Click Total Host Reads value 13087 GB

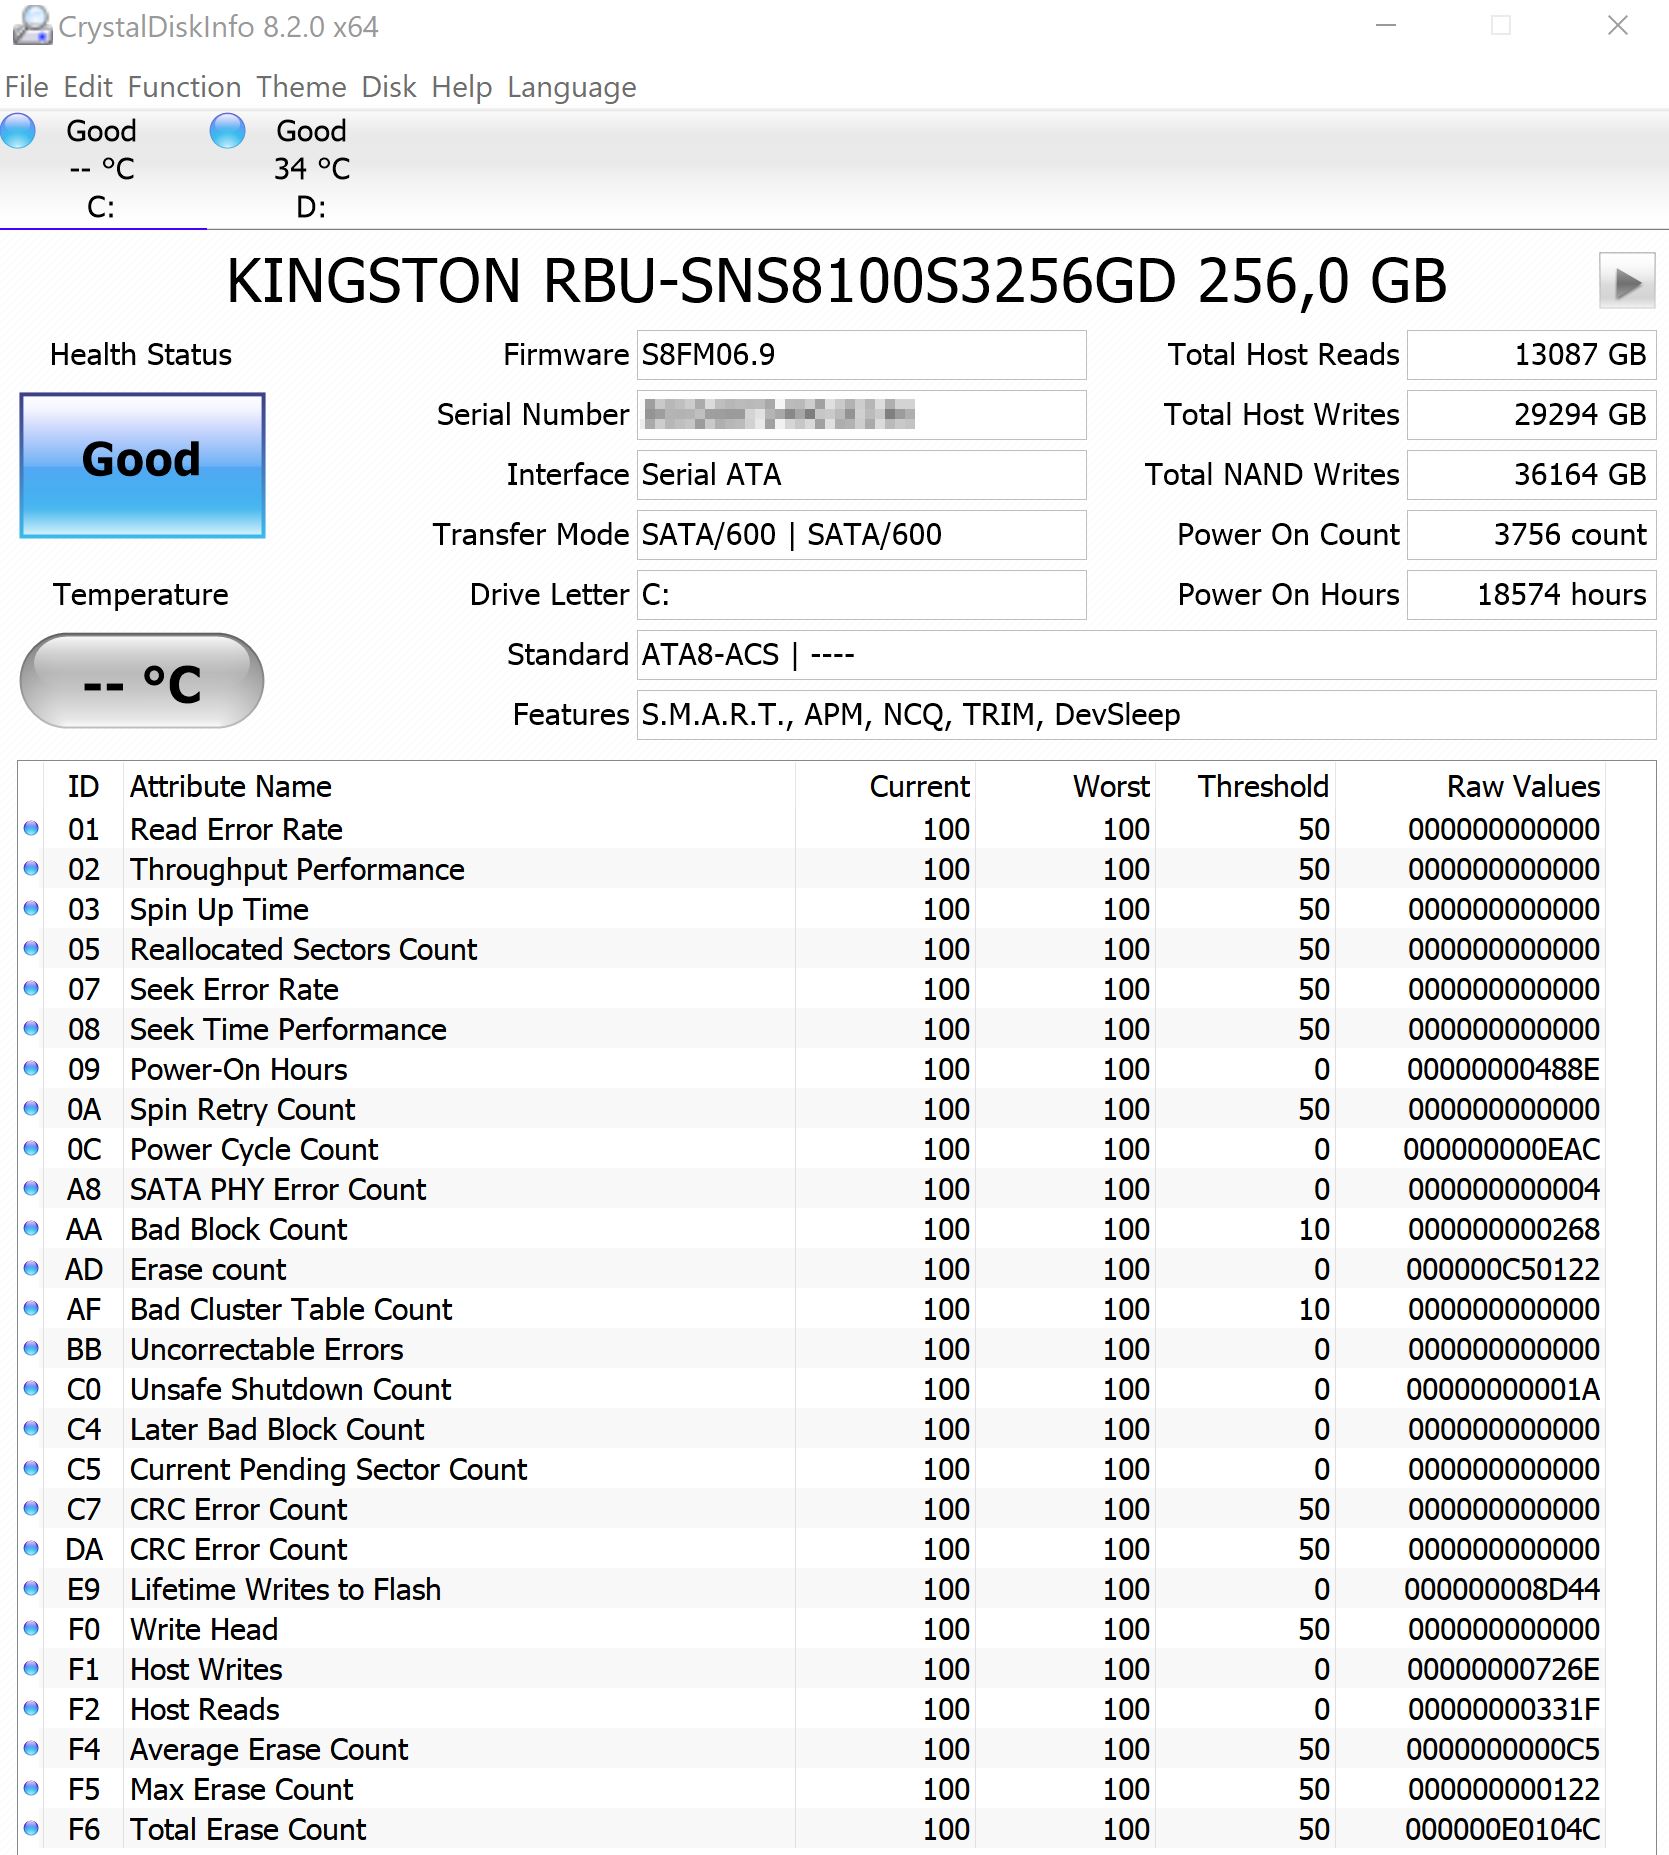coord(1531,355)
